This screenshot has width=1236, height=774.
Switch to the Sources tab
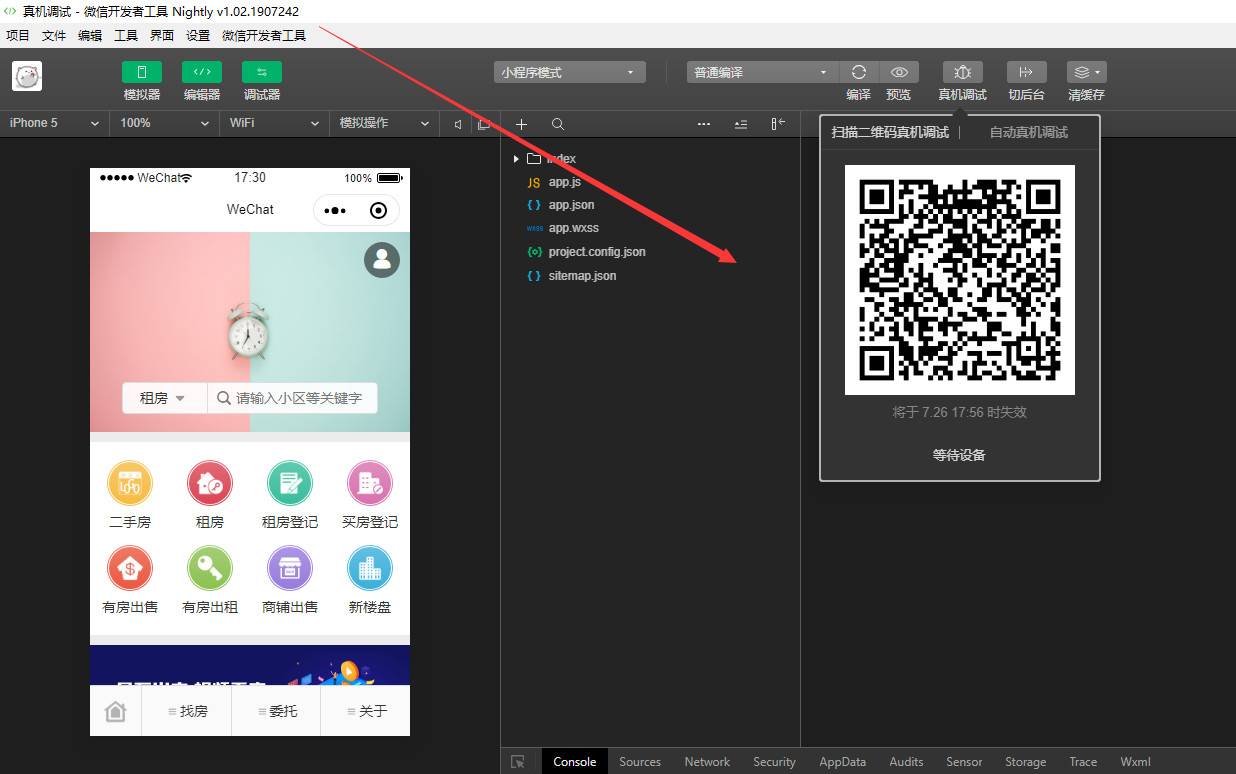pos(640,762)
